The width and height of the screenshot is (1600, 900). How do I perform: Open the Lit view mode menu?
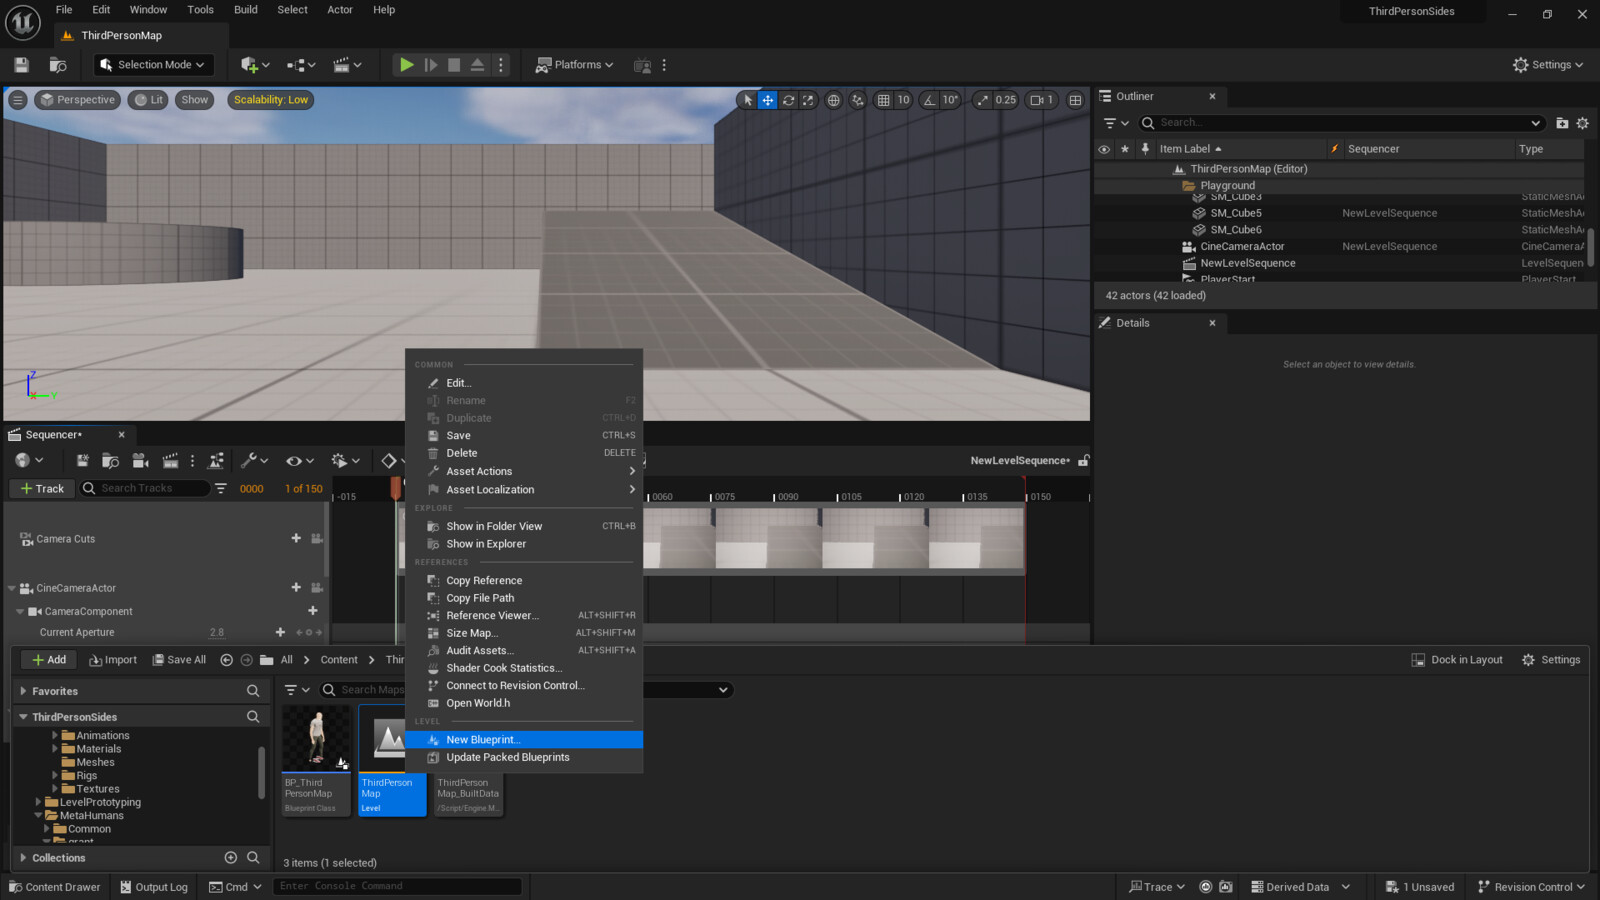click(x=148, y=100)
